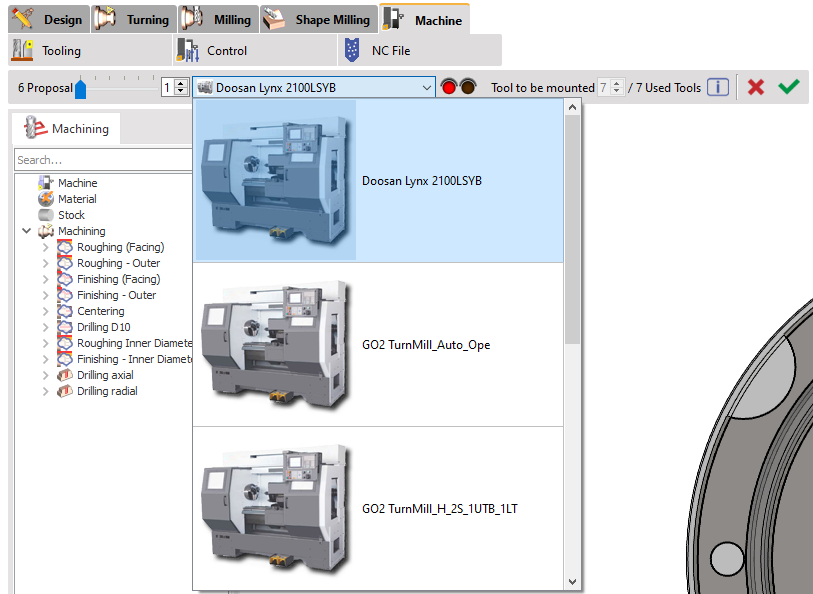Click the dark brown indicator light icon

[x=467, y=87]
